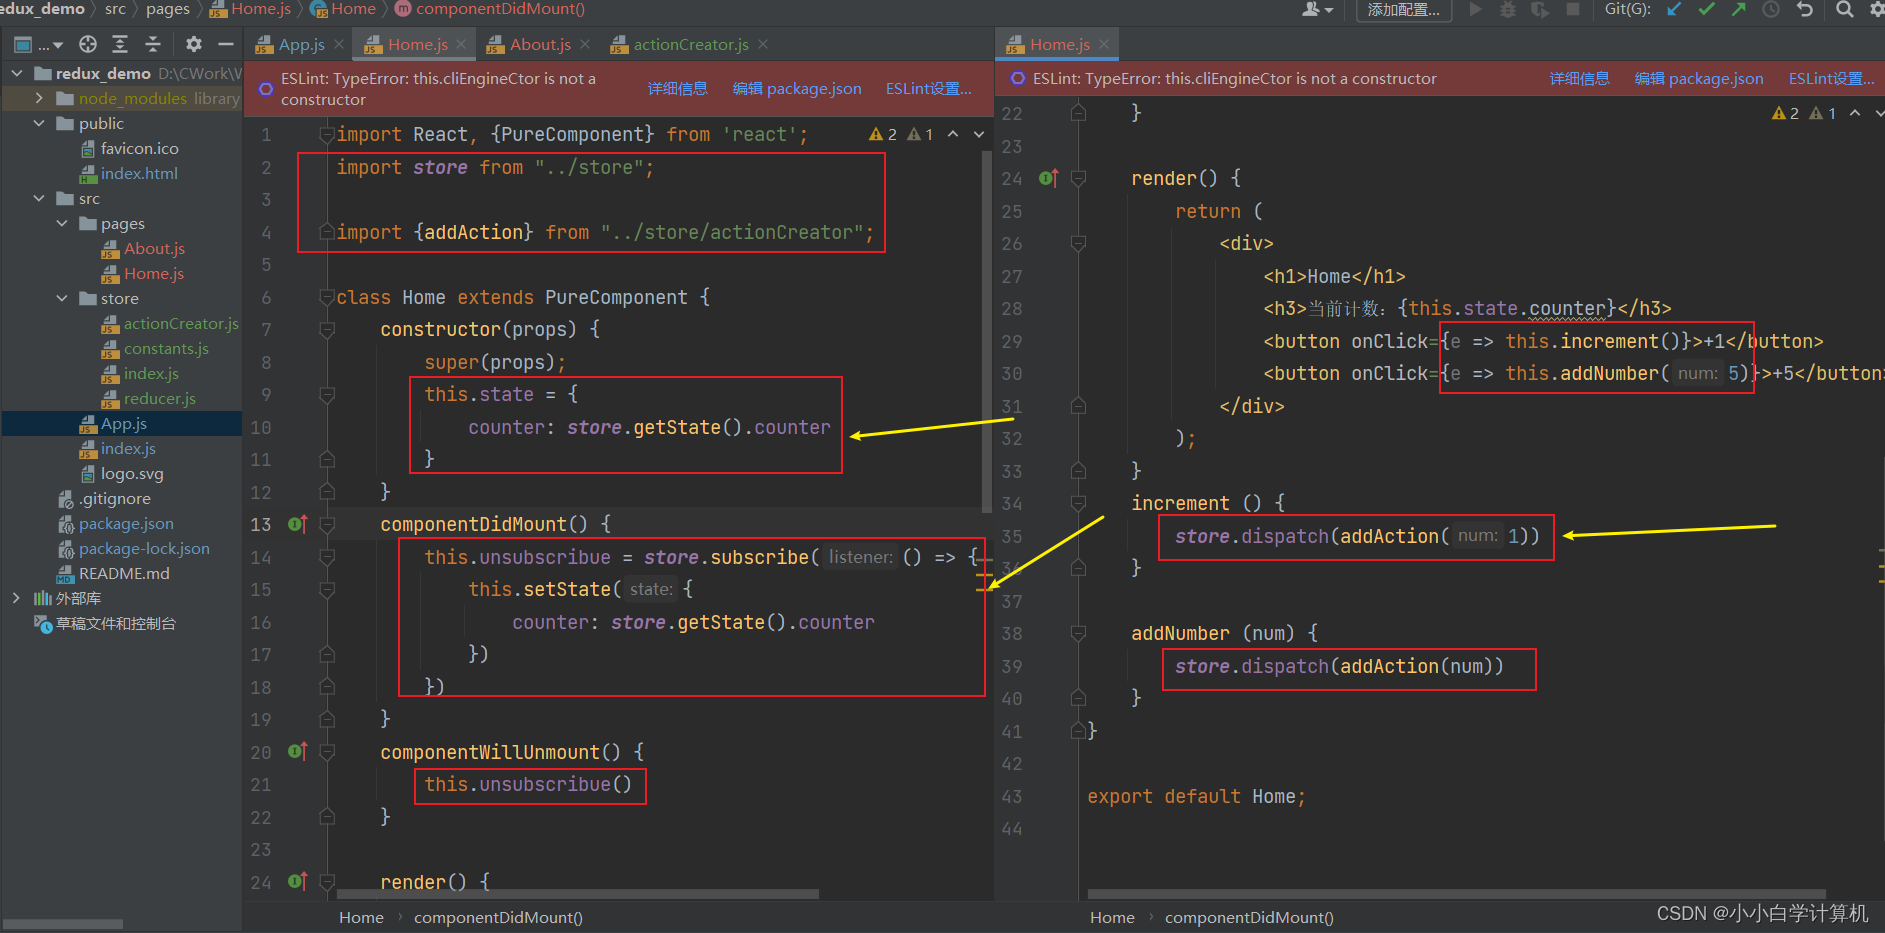Click Details link in left ESLint banner
Viewport: 1885px width, 933px height.
[677, 88]
